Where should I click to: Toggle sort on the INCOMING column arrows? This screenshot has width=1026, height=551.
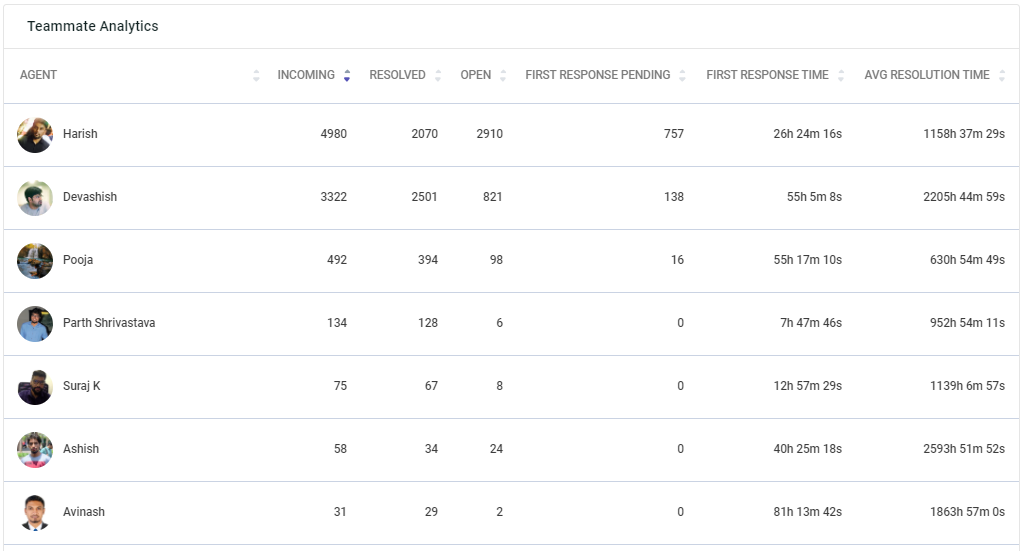click(347, 75)
